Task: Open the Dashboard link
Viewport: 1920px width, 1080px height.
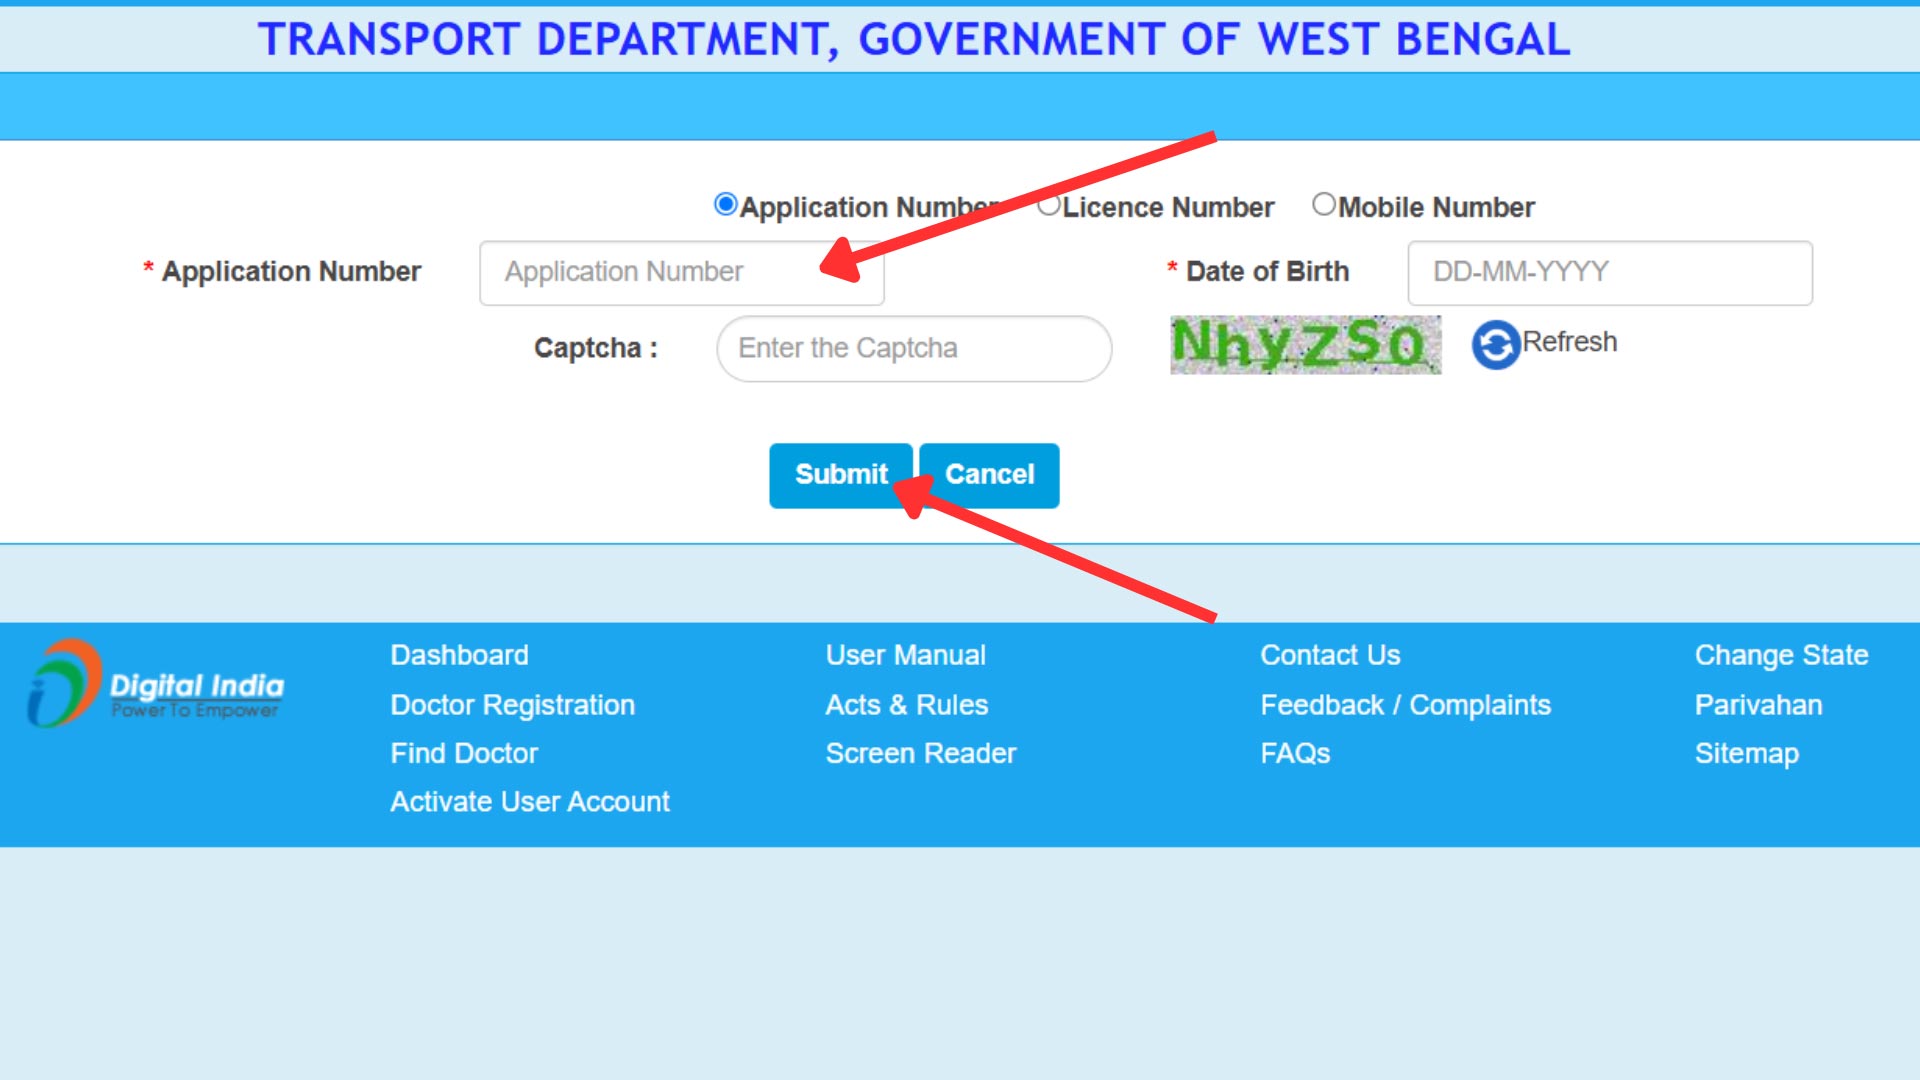Action: point(459,655)
